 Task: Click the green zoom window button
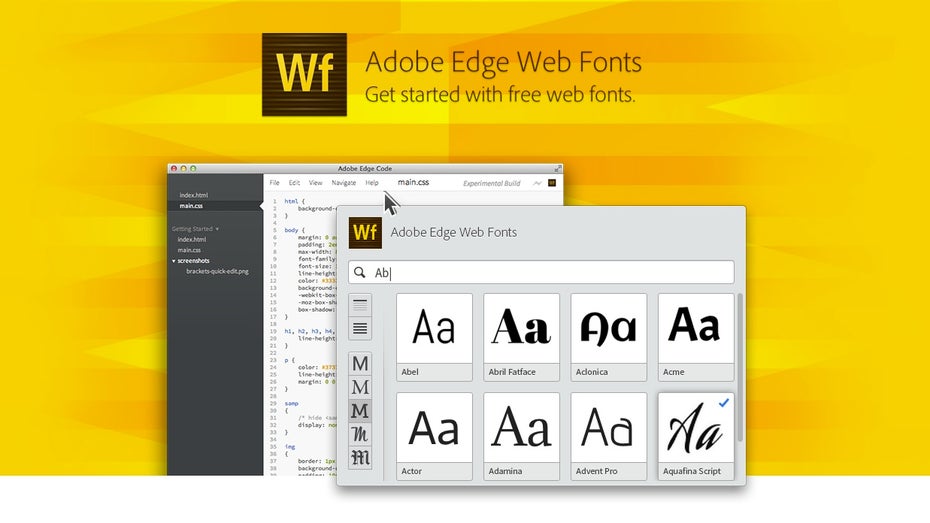pos(193,168)
